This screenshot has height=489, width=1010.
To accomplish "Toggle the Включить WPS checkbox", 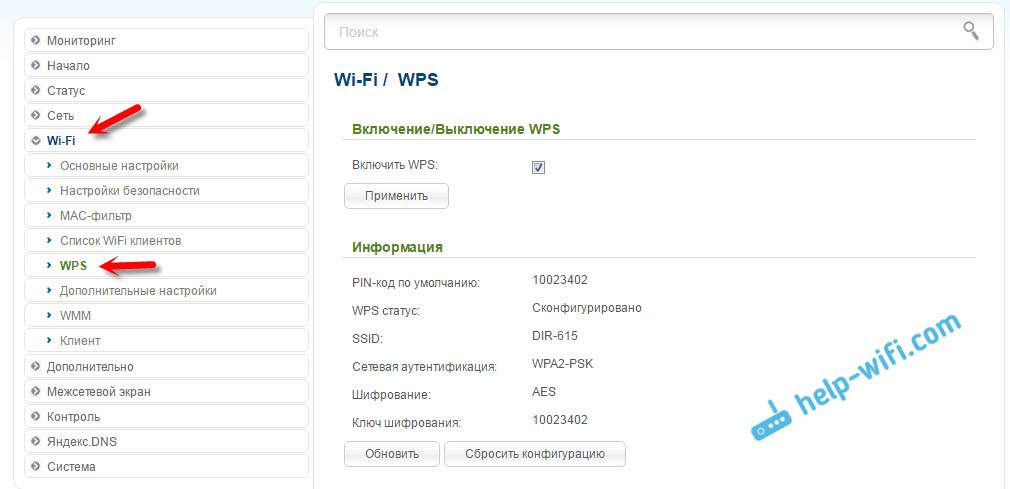I will pyautogui.click(x=538, y=167).
